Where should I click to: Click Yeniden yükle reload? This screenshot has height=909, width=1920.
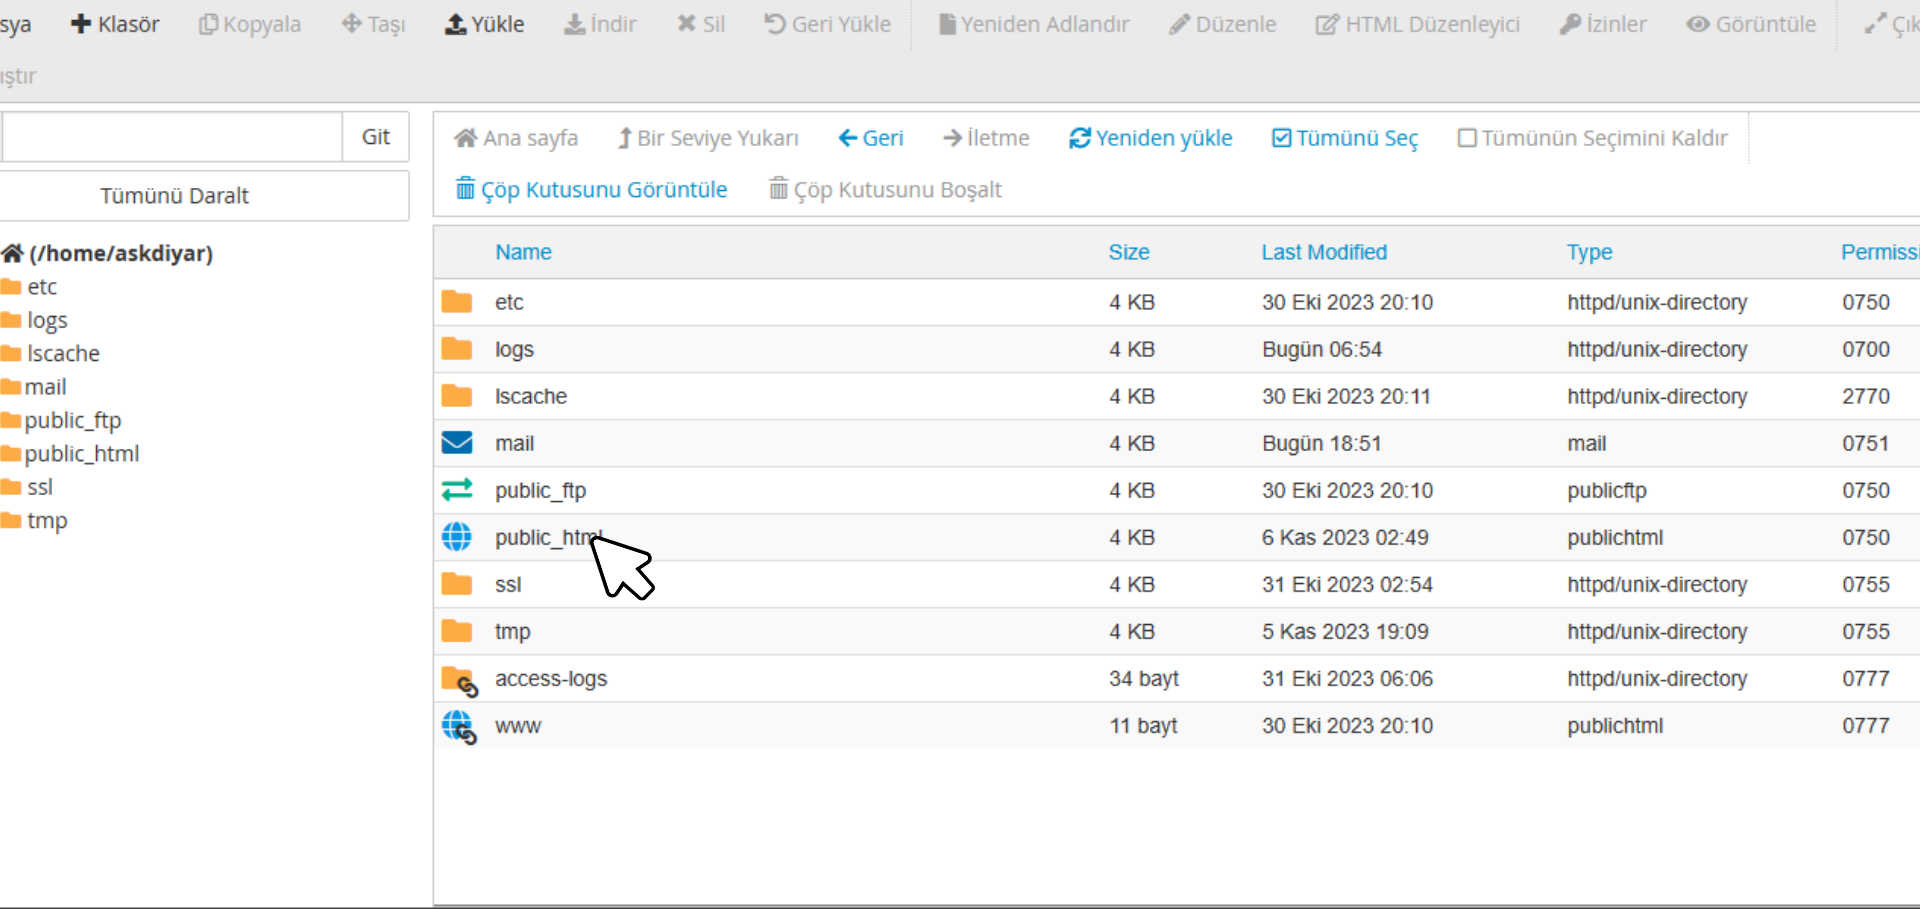[x=1151, y=138]
